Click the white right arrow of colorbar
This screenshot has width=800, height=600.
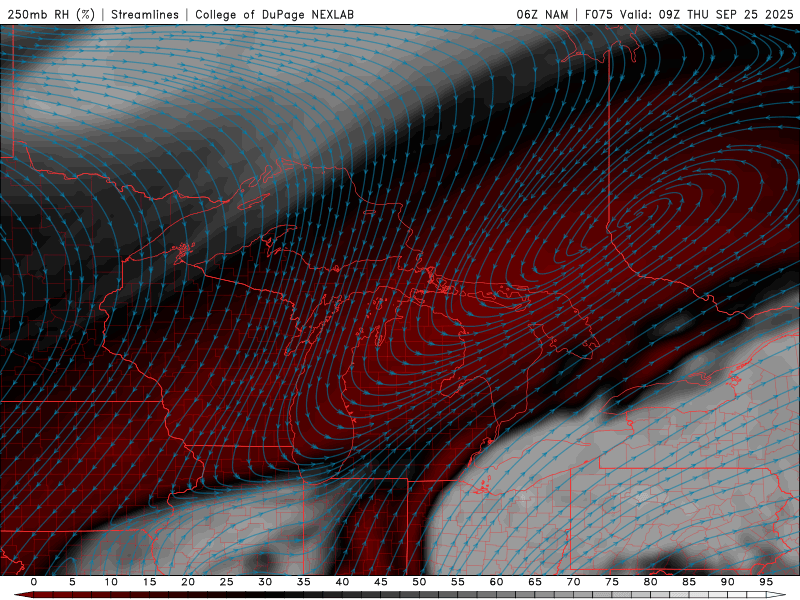777,595
